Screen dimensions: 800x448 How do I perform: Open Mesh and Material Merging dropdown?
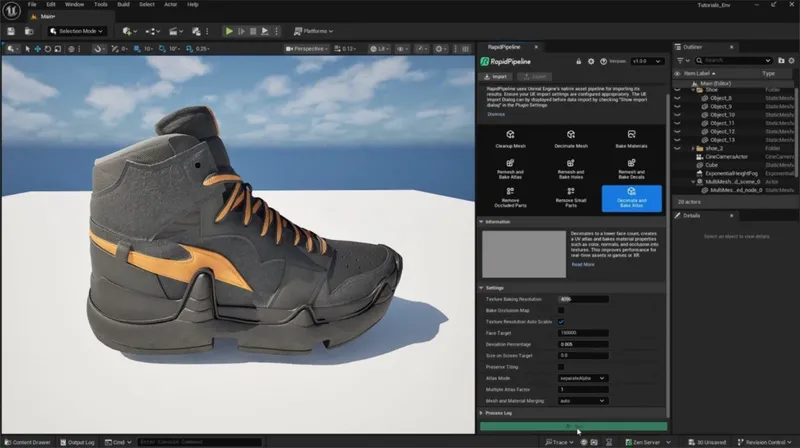coord(584,400)
